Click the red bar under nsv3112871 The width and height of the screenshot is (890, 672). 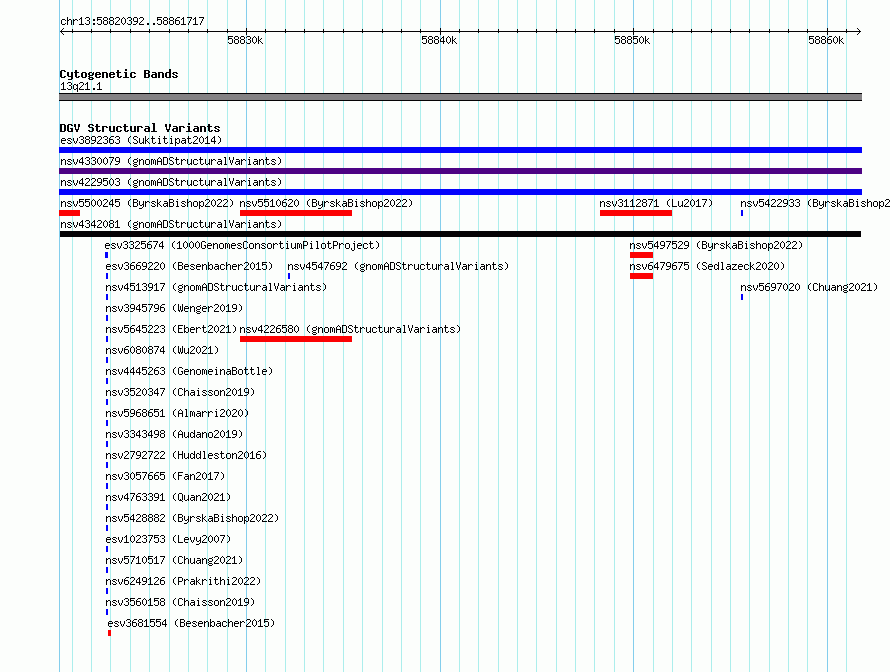point(636,213)
